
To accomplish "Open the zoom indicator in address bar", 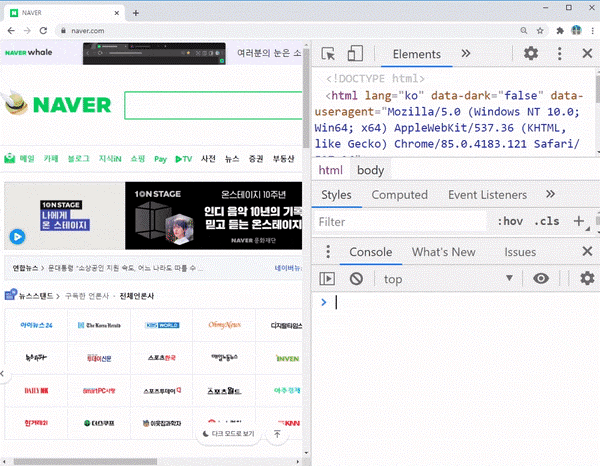I will (523, 31).
